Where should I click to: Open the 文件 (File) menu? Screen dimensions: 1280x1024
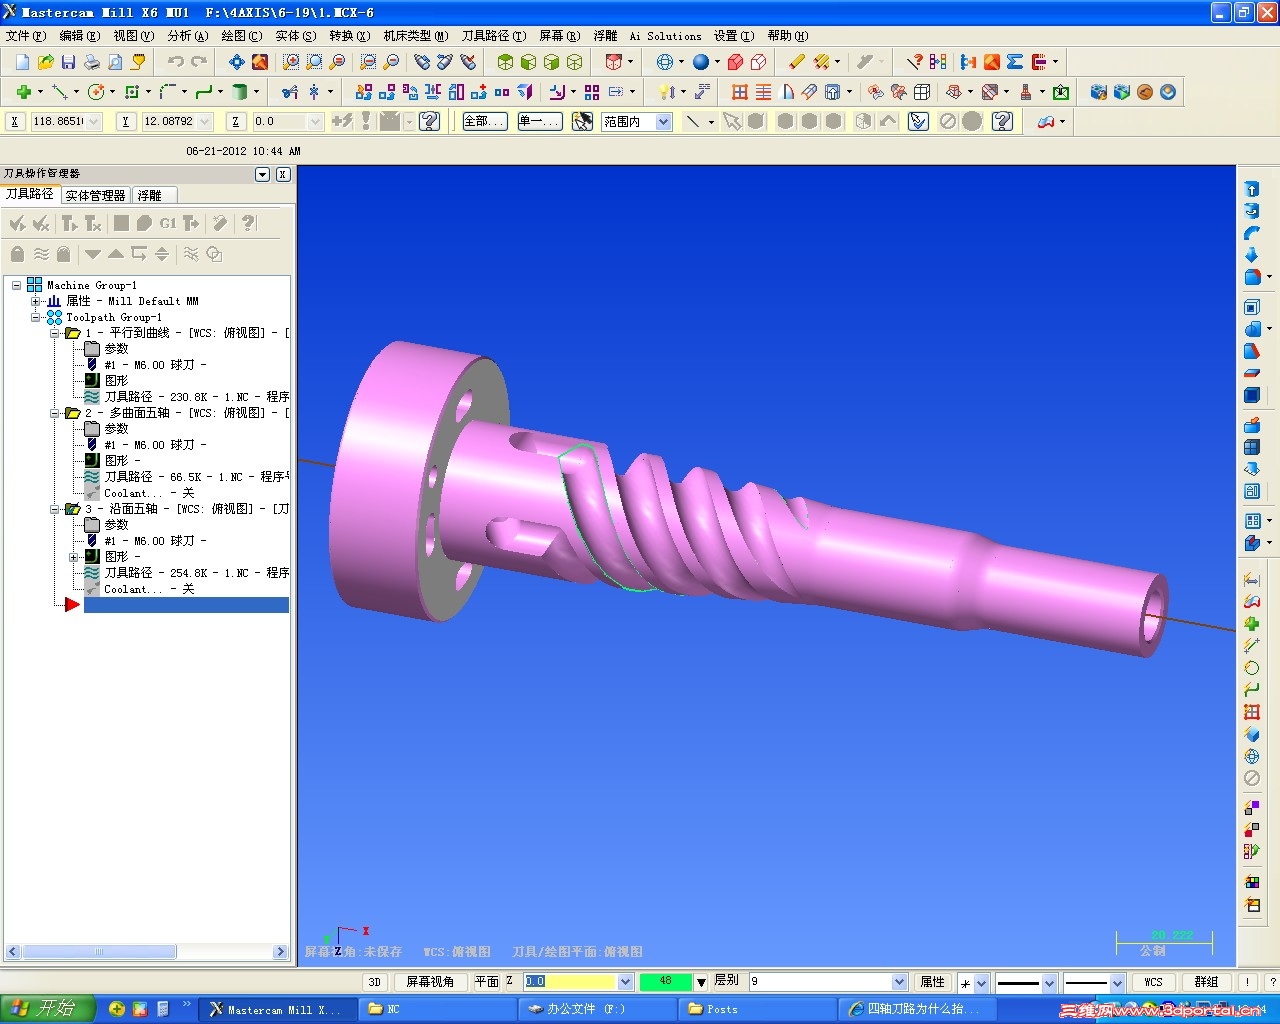coord(26,36)
